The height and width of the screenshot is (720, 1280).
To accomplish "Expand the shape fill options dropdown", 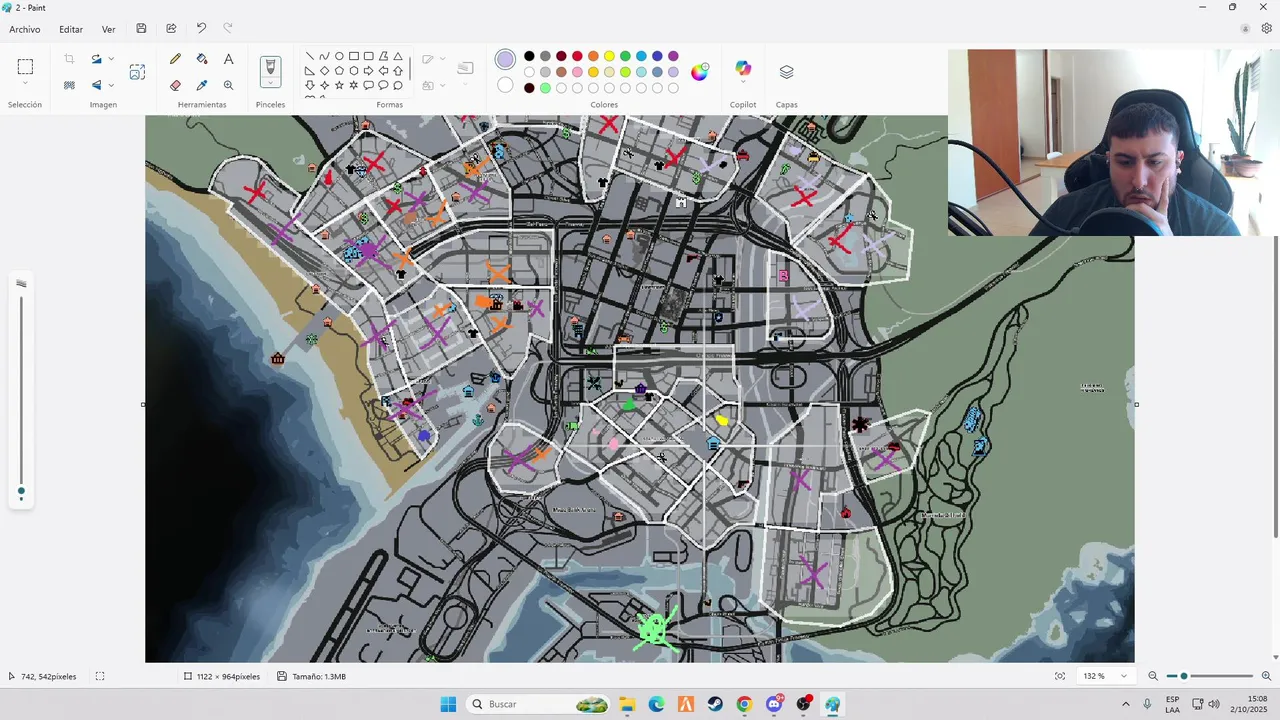I will pyautogui.click(x=443, y=85).
